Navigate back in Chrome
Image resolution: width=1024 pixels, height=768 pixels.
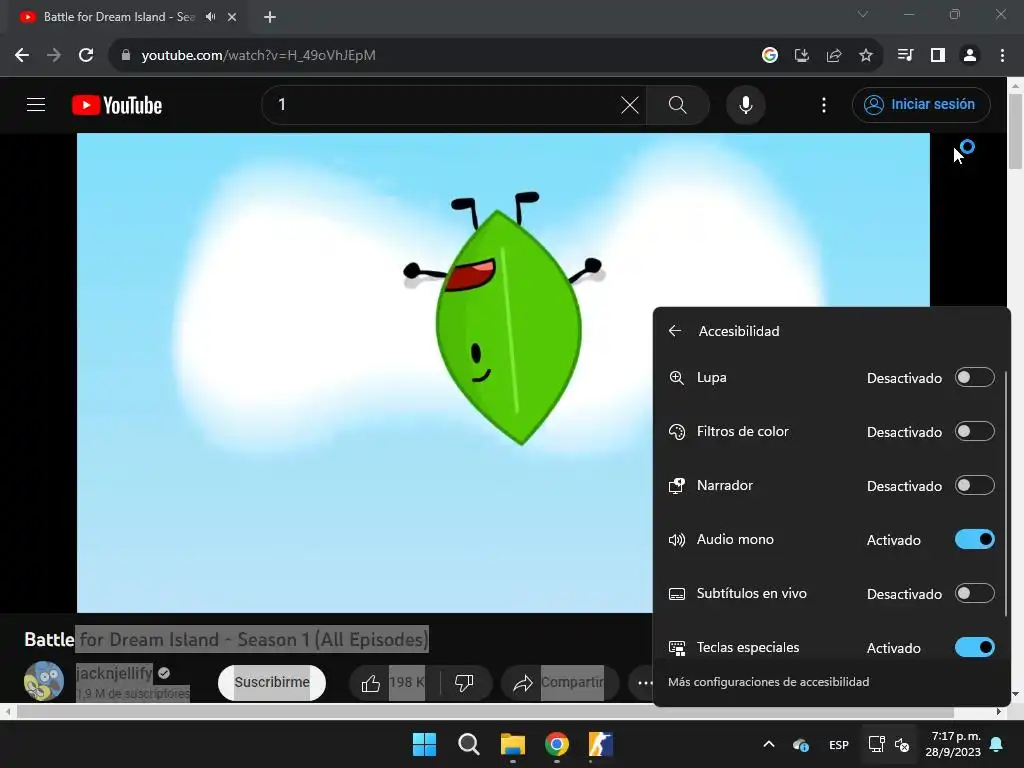pos(22,56)
